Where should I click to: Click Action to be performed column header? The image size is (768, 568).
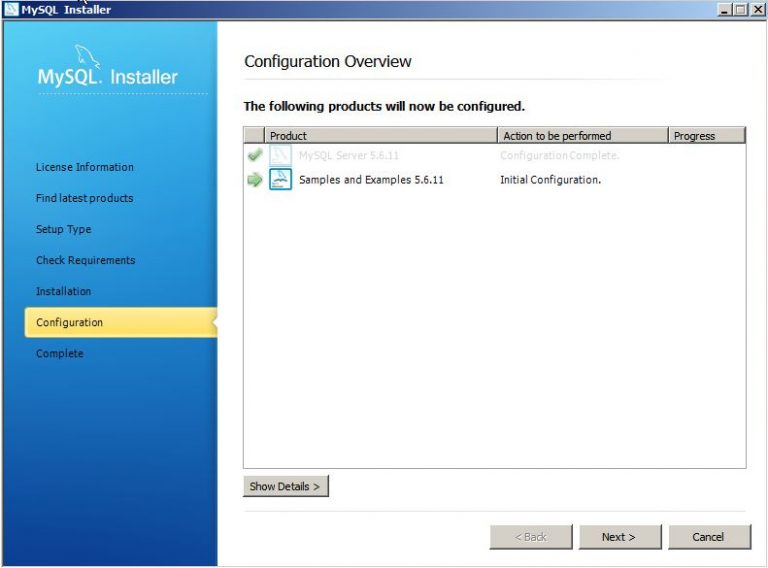tap(583, 136)
